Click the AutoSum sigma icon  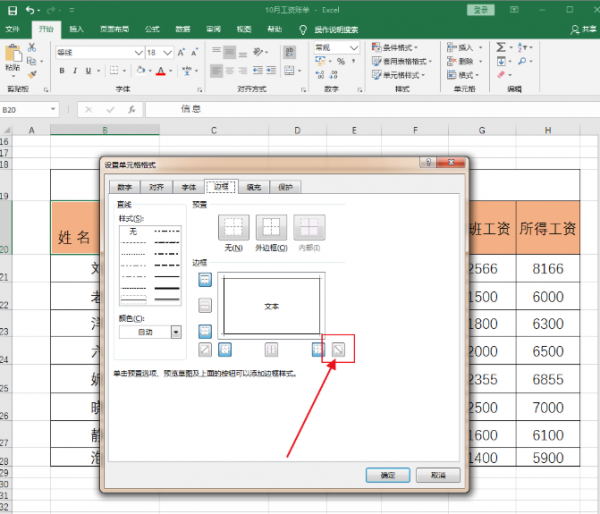(501, 47)
